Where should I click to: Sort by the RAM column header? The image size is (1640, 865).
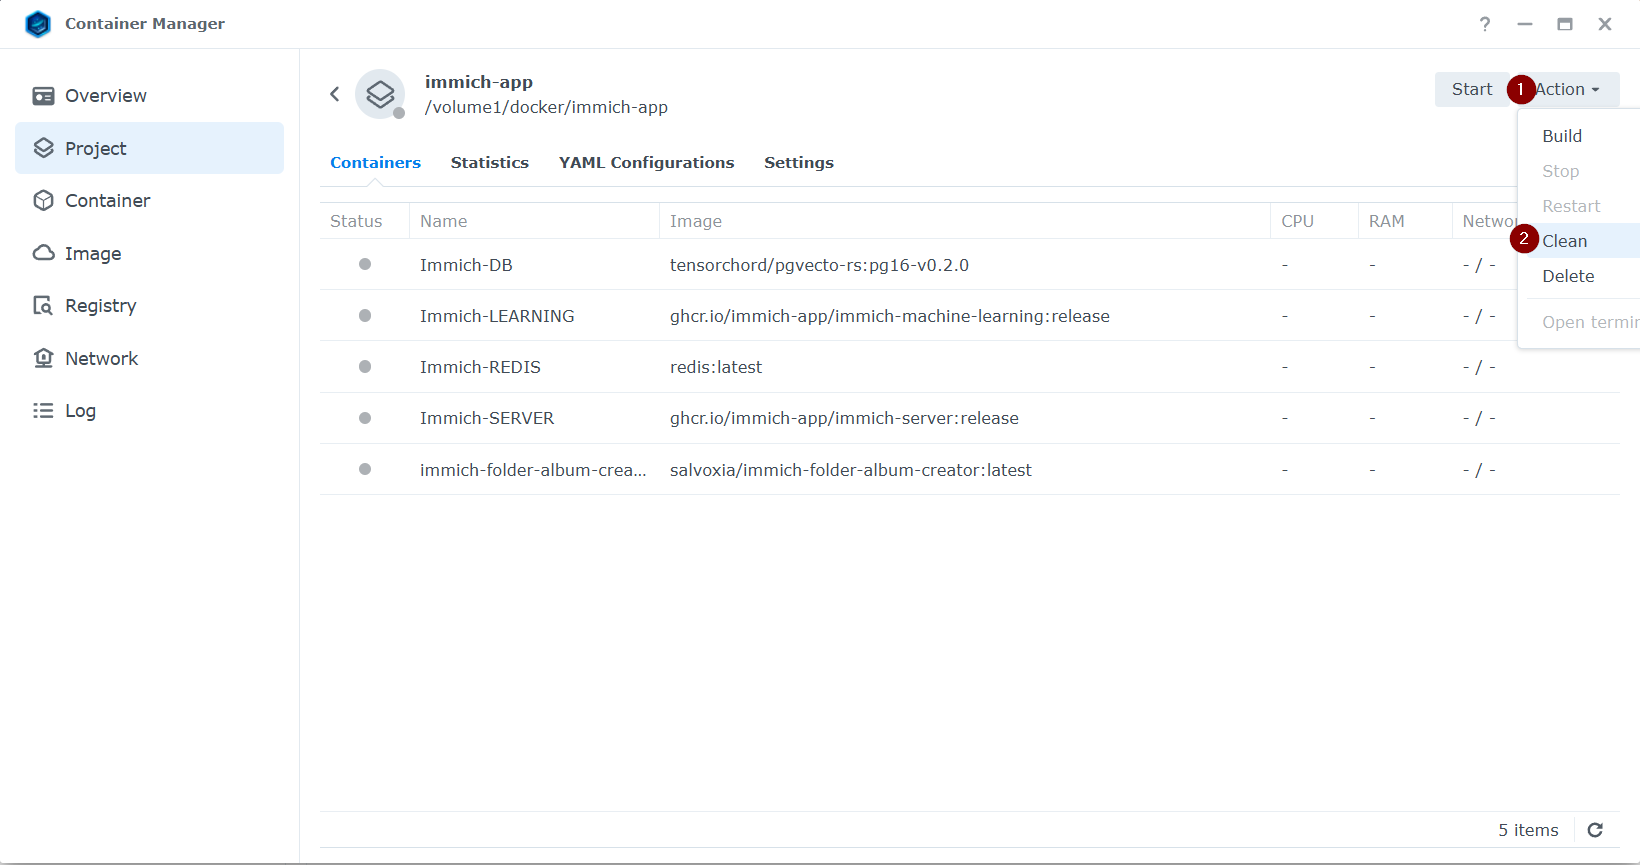pos(1405,221)
